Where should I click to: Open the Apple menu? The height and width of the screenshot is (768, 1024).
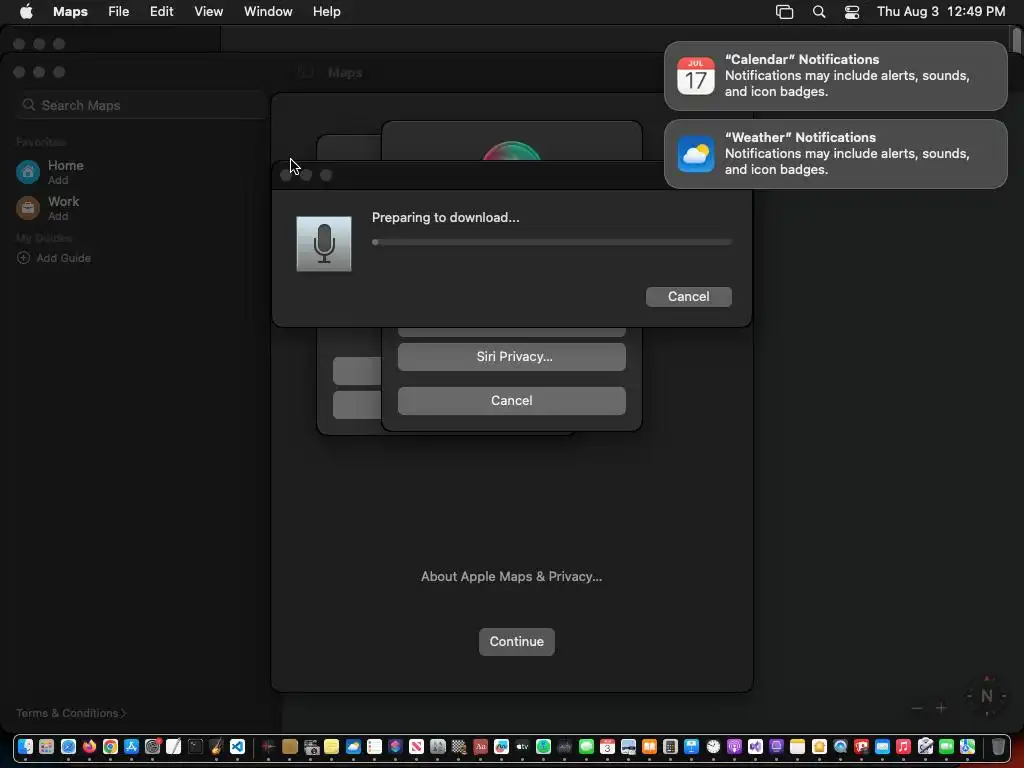click(x=26, y=11)
